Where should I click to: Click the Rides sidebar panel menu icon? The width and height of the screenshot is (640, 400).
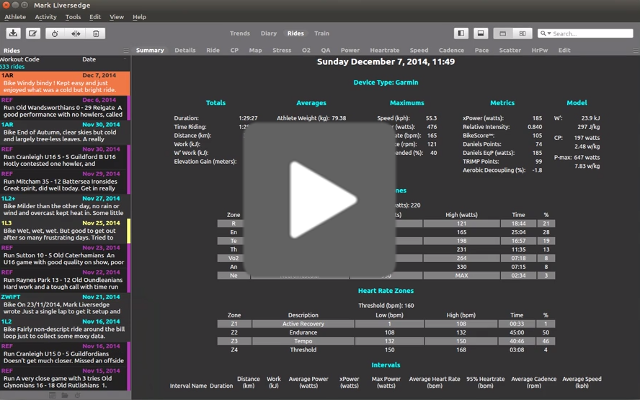125,48
